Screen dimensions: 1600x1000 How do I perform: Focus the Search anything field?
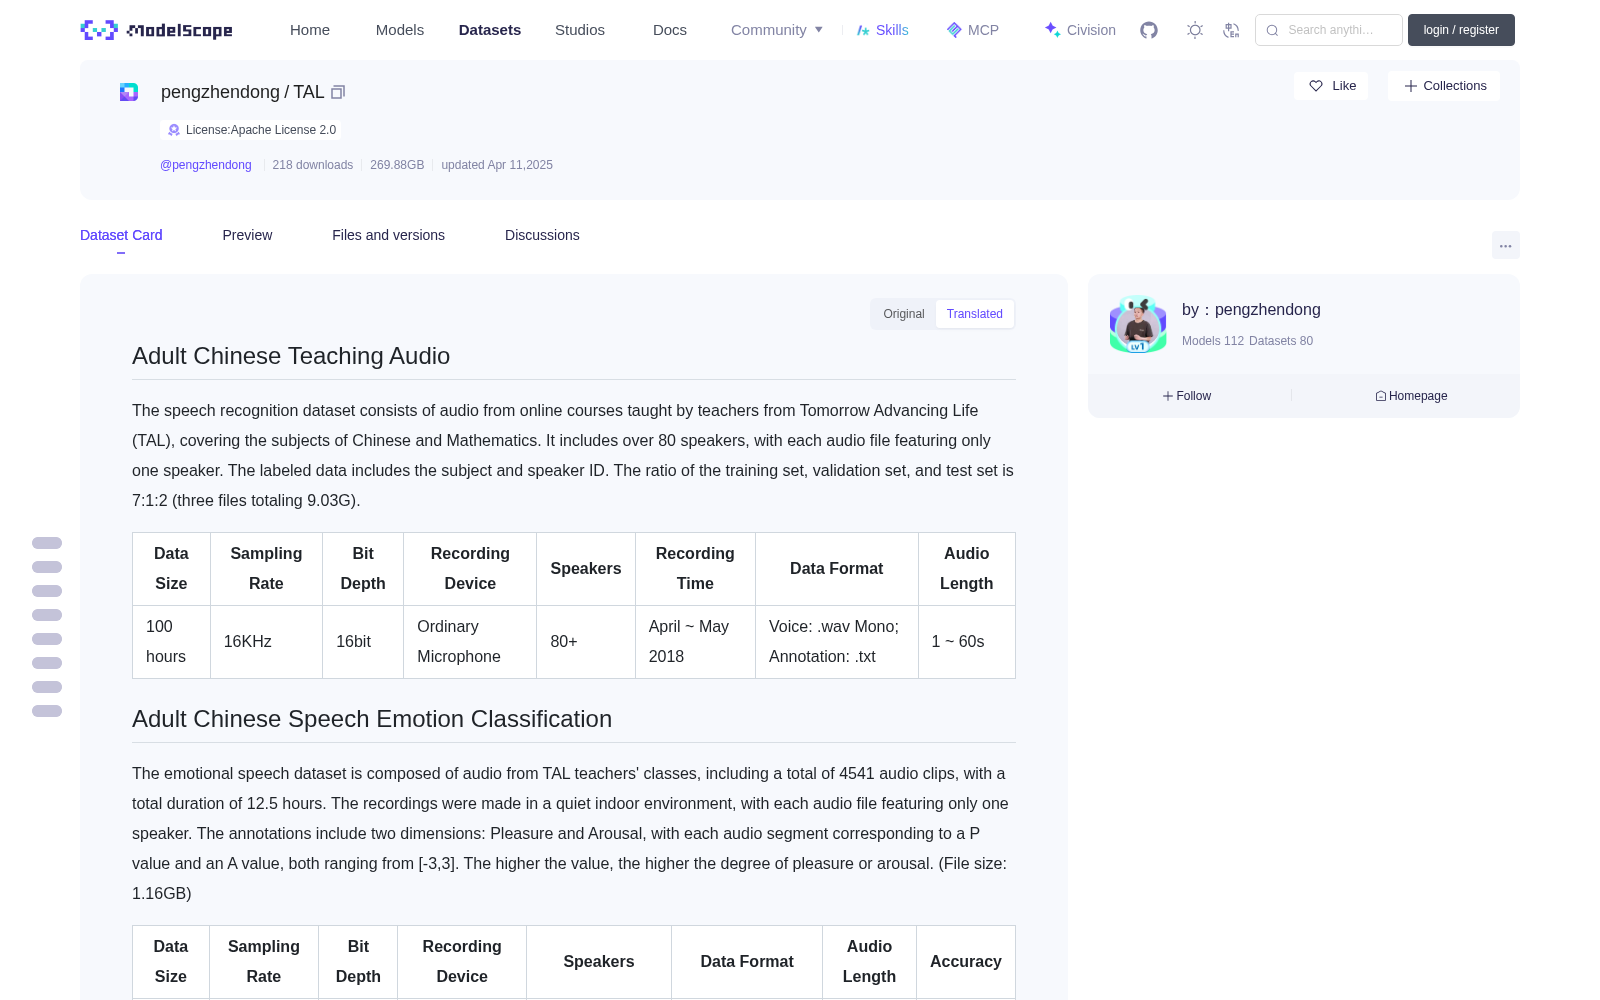click(1329, 30)
